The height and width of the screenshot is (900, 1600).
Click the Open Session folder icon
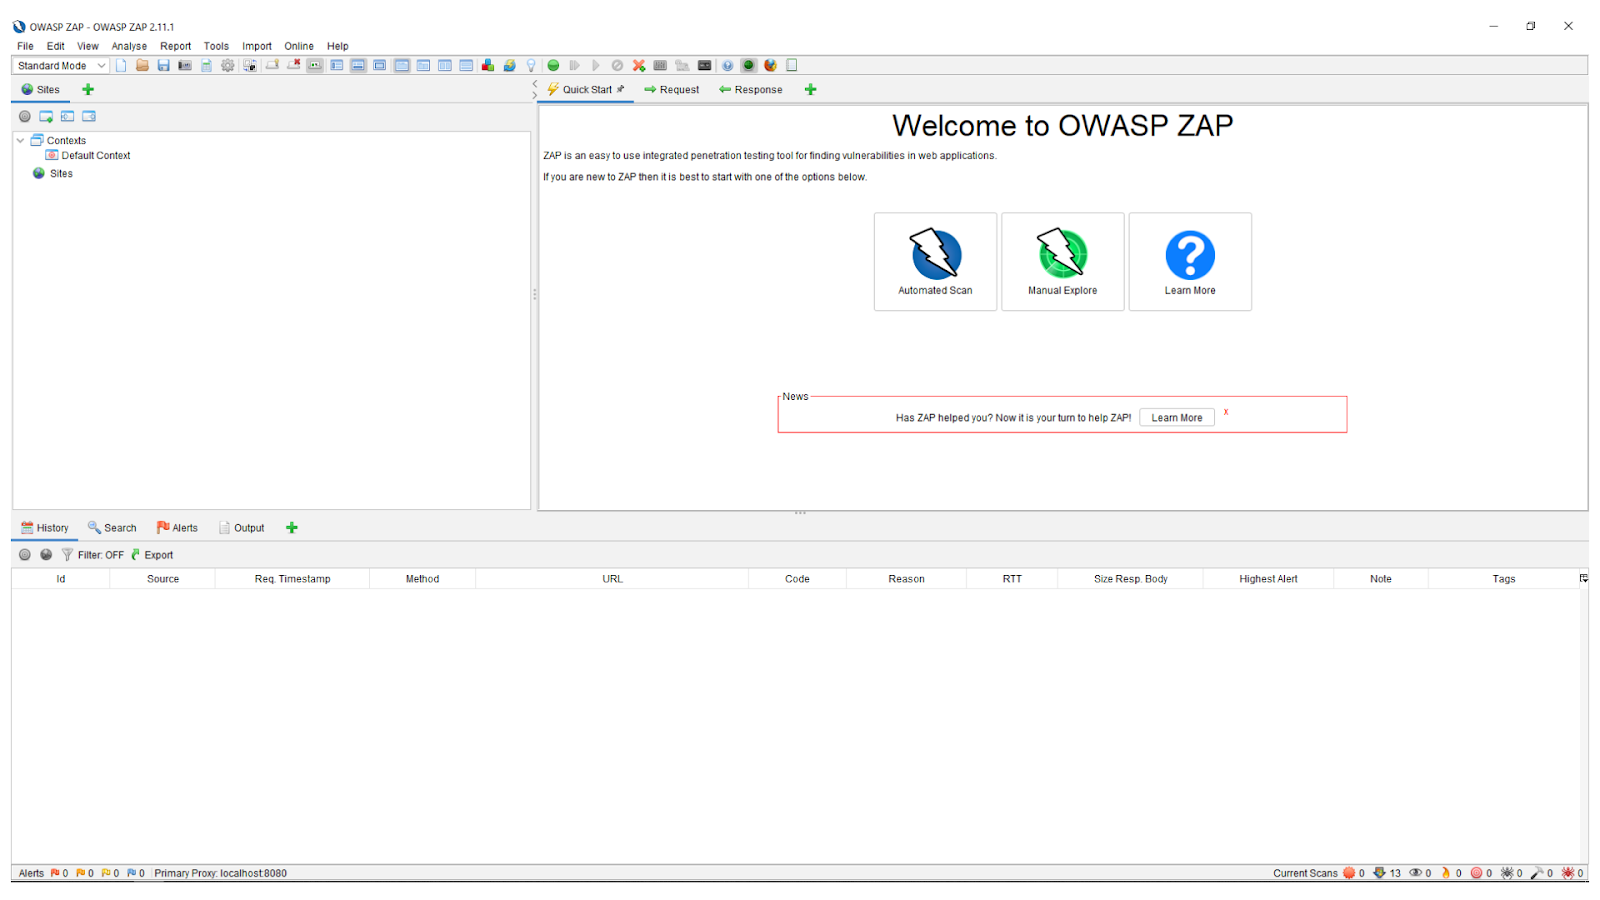(142, 65)
